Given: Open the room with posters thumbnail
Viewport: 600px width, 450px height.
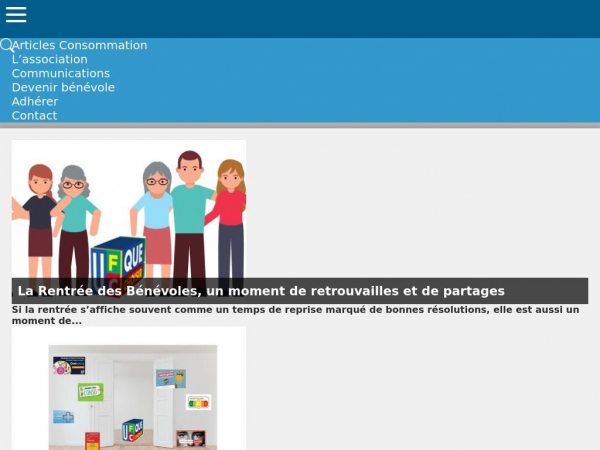Looking at the screenshot, I should [129, 388].
